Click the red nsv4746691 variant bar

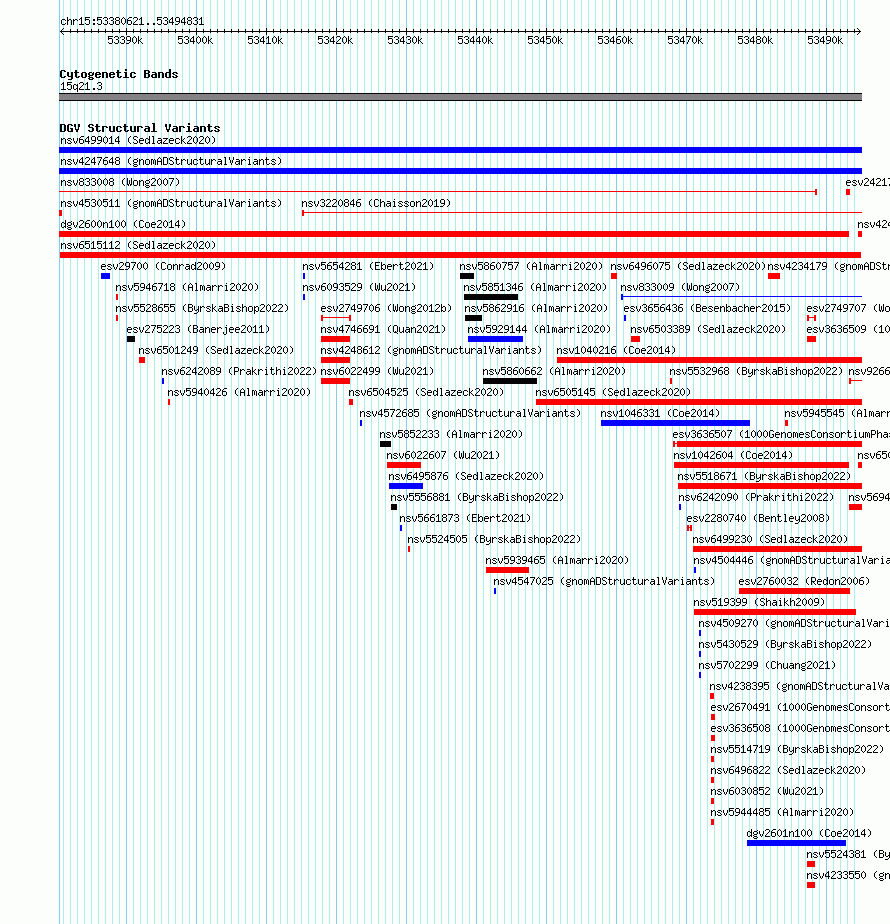coord(335,339)
